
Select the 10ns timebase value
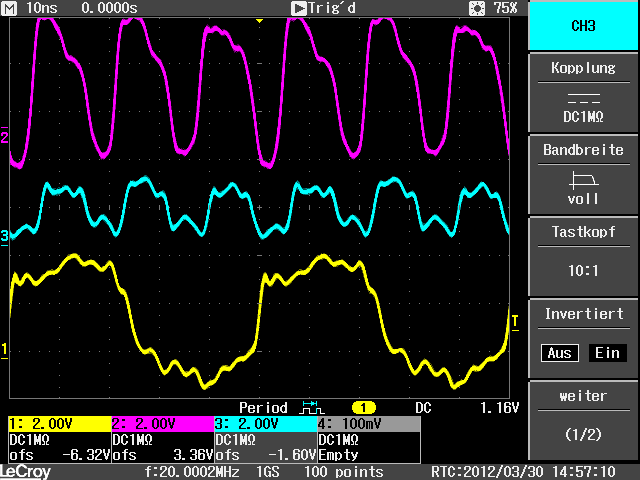point(42,8)
